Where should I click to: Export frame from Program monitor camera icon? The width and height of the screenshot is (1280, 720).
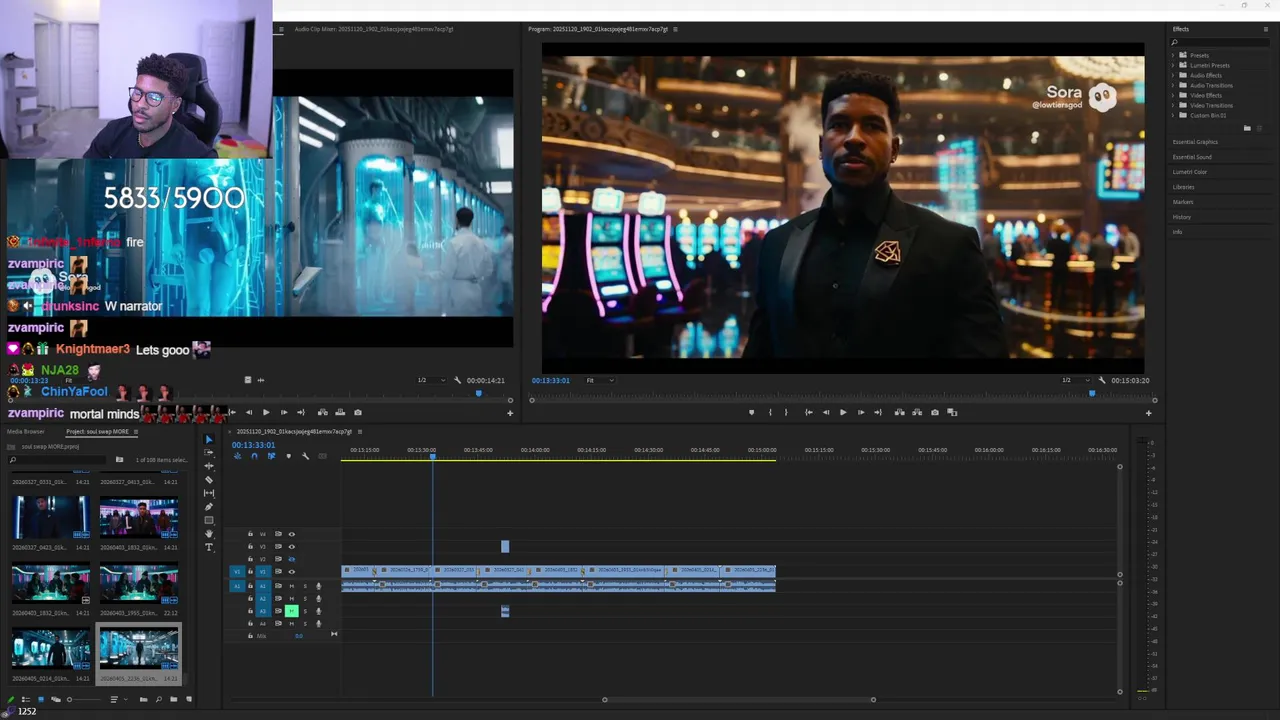[935, 412]
